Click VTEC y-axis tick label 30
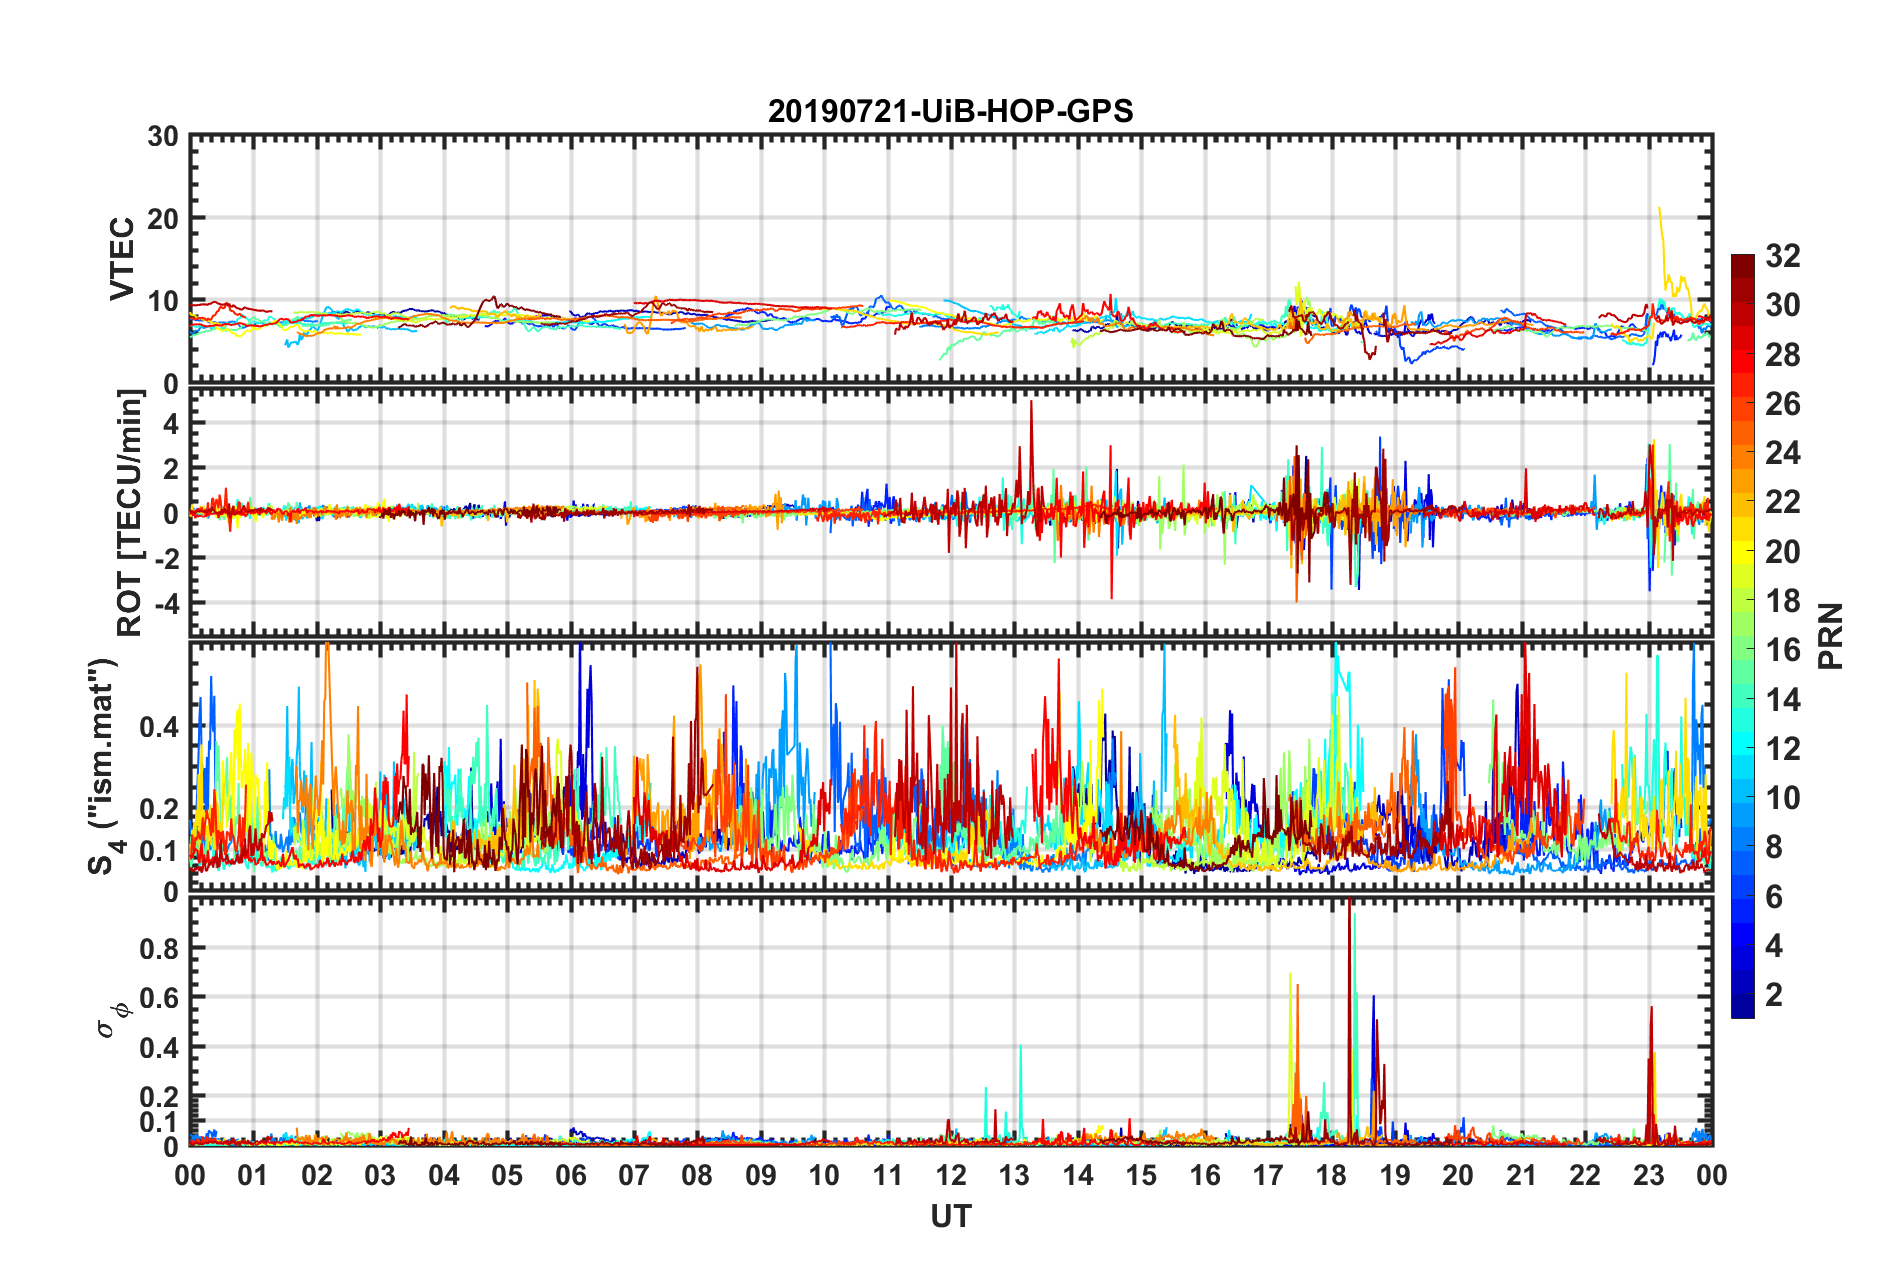 163,137
